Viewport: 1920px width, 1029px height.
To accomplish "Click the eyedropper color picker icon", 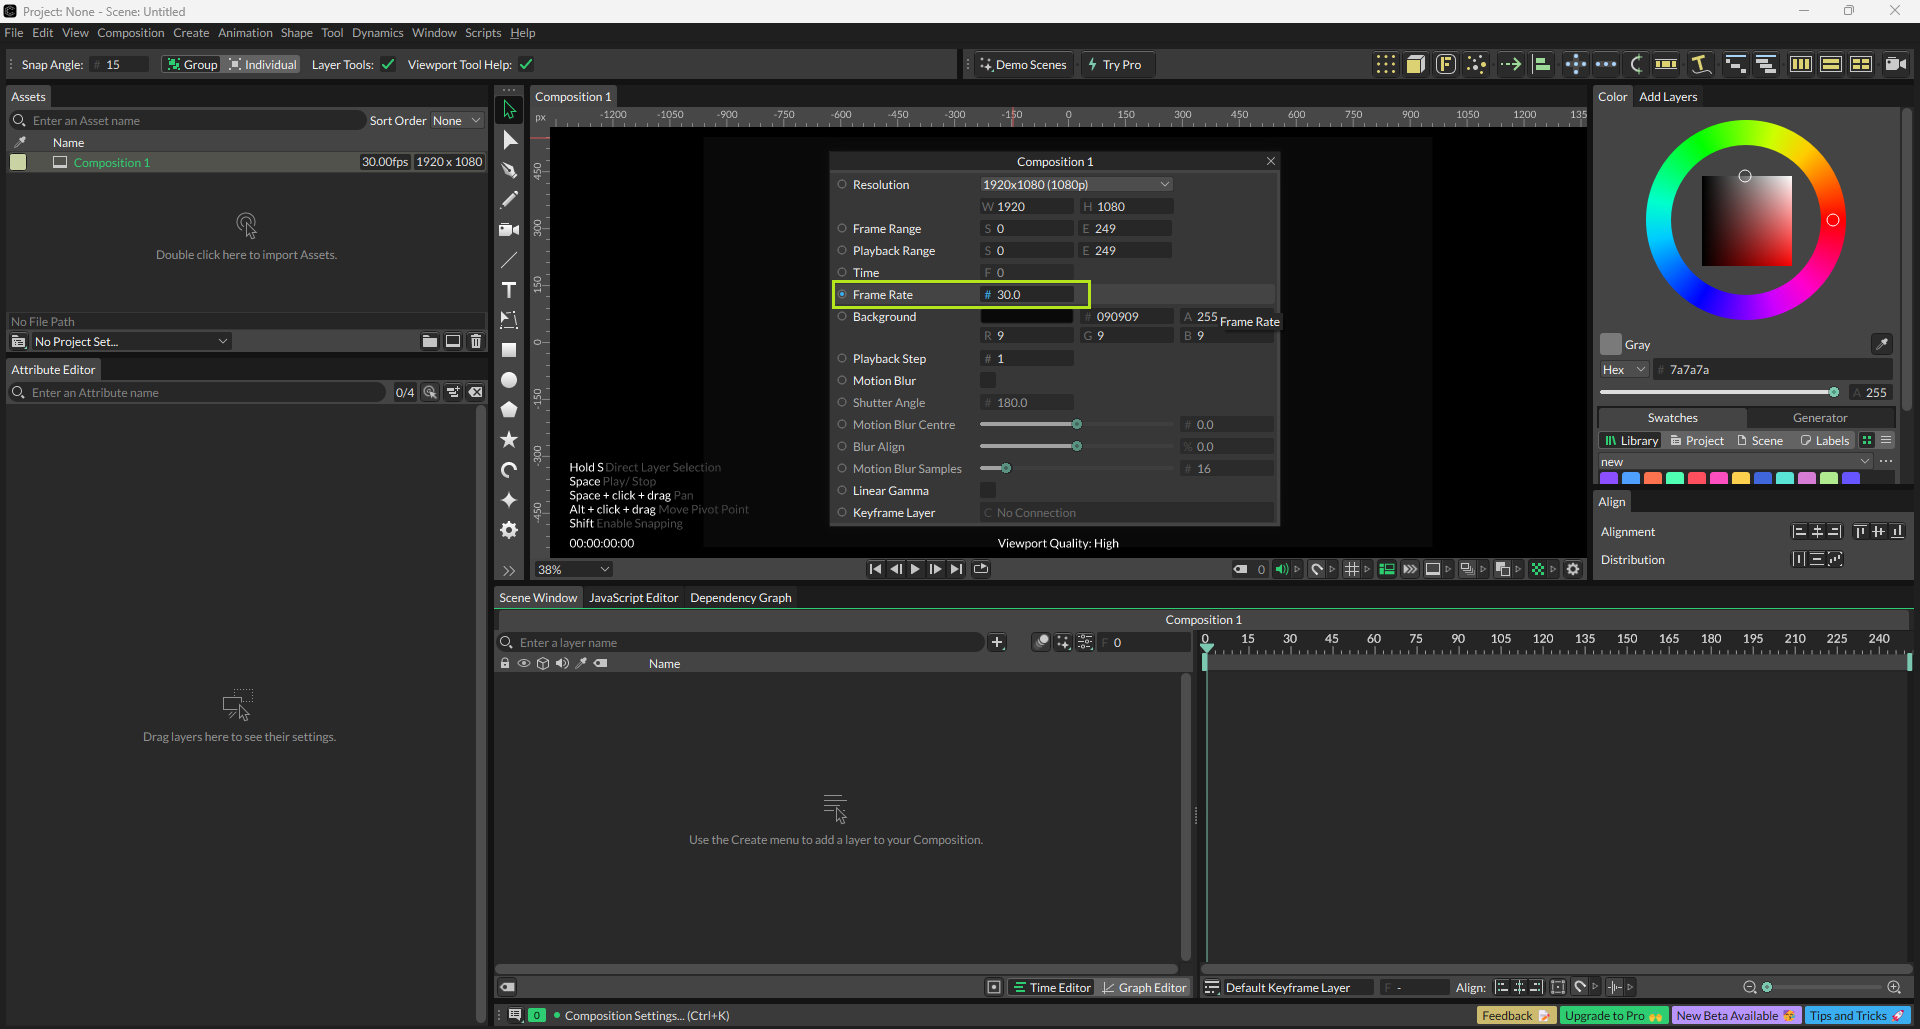I will [x=1881, y=344].
